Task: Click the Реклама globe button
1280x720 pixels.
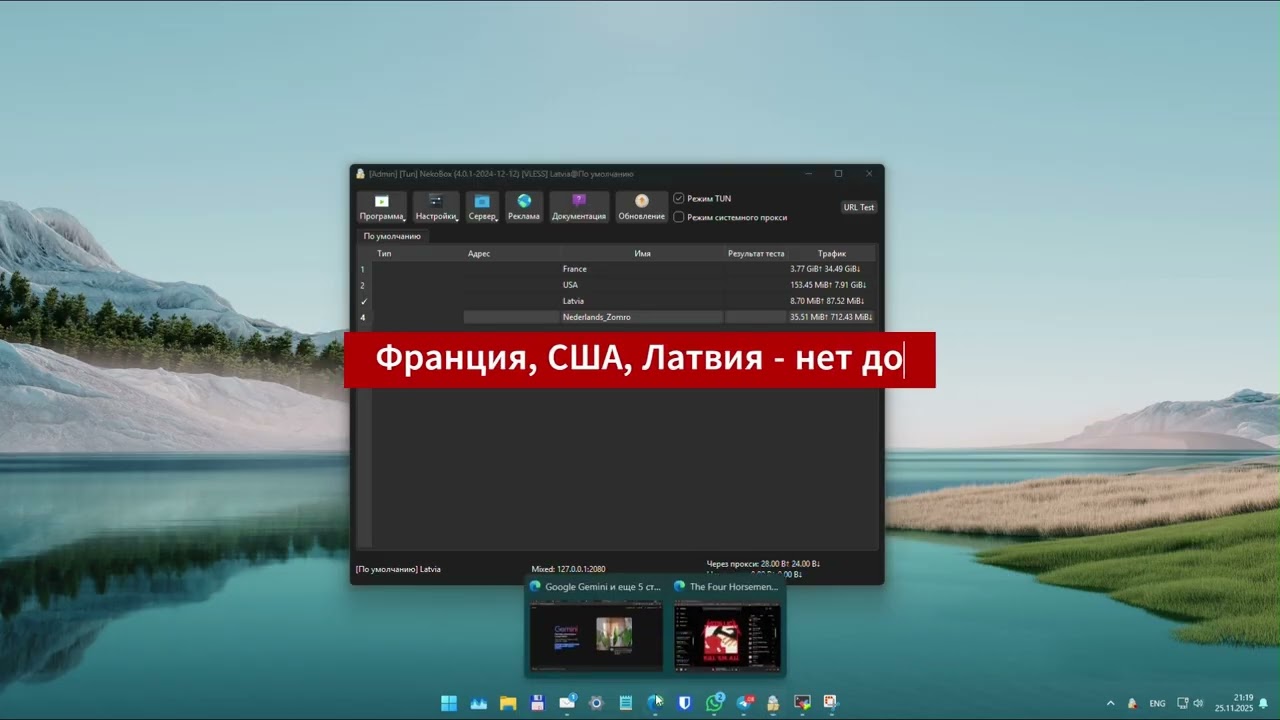Action: point(523,207)
